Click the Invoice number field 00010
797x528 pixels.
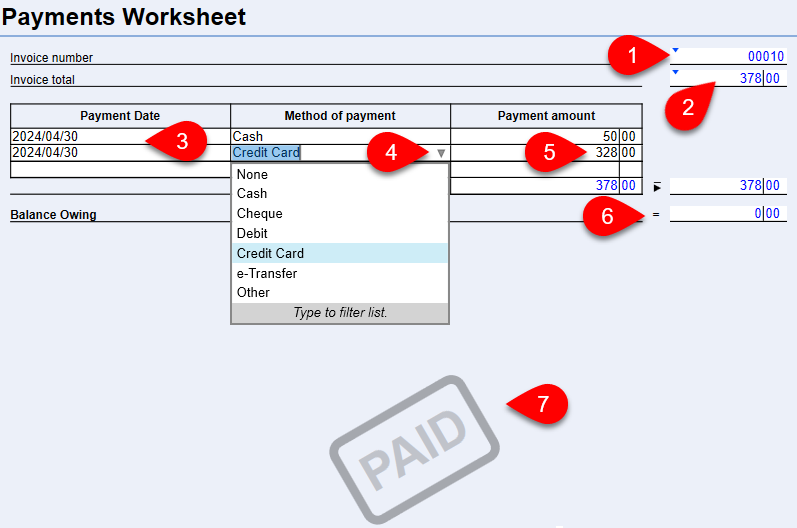728,56
